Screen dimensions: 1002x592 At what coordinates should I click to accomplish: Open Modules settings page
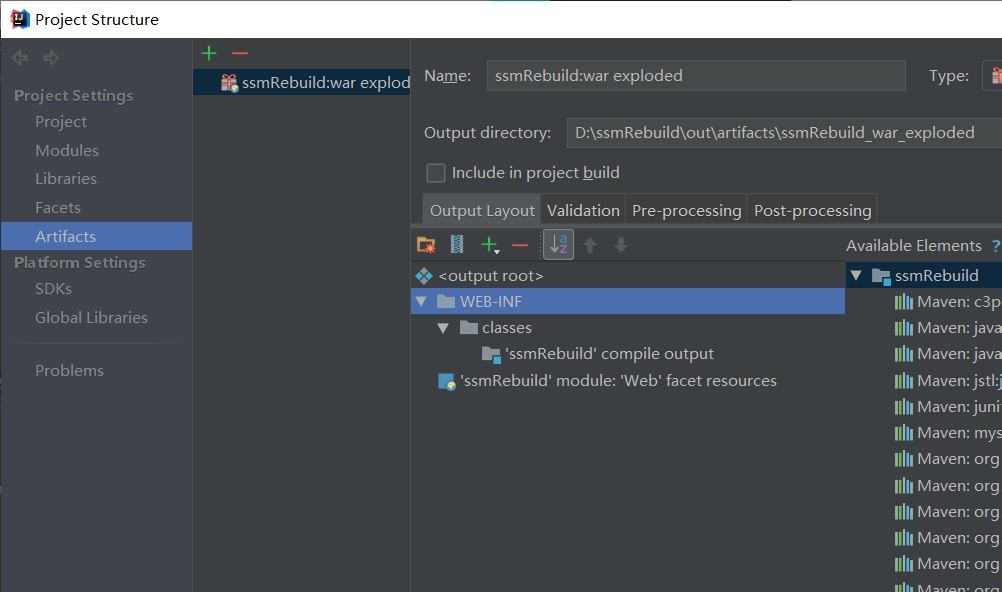coord(67,150)
